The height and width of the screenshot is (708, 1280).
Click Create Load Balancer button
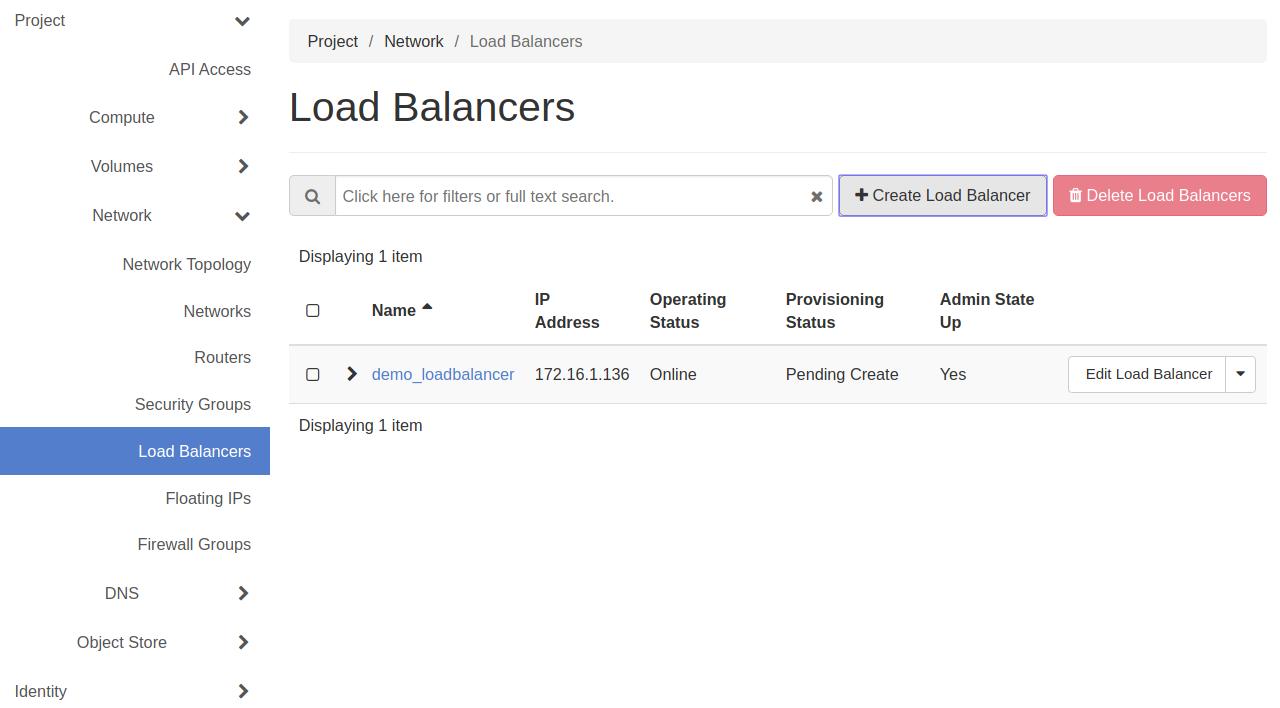(942, 196)
